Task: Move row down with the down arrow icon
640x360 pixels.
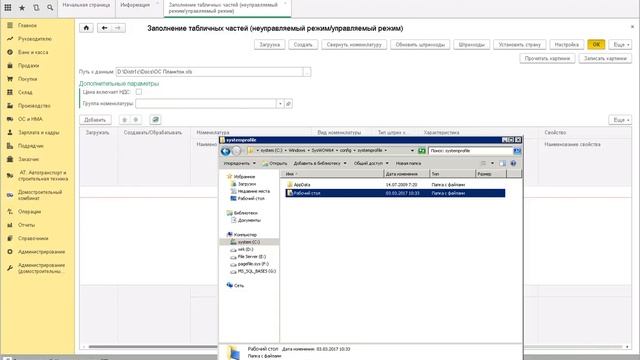Action: click(136, 120)
